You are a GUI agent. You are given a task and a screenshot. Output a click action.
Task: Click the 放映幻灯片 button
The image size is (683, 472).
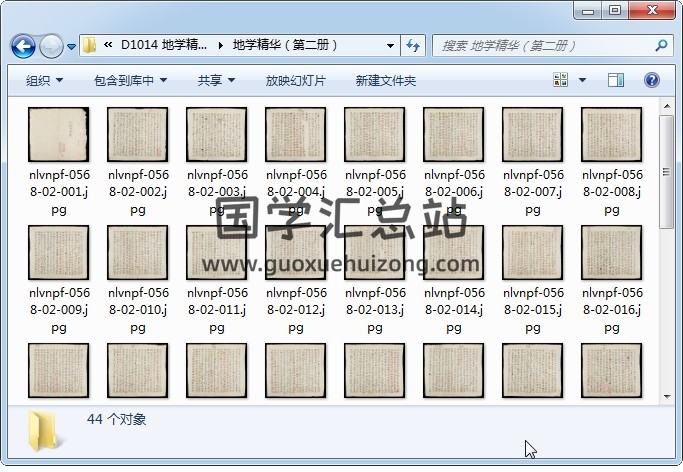point(295,80)
